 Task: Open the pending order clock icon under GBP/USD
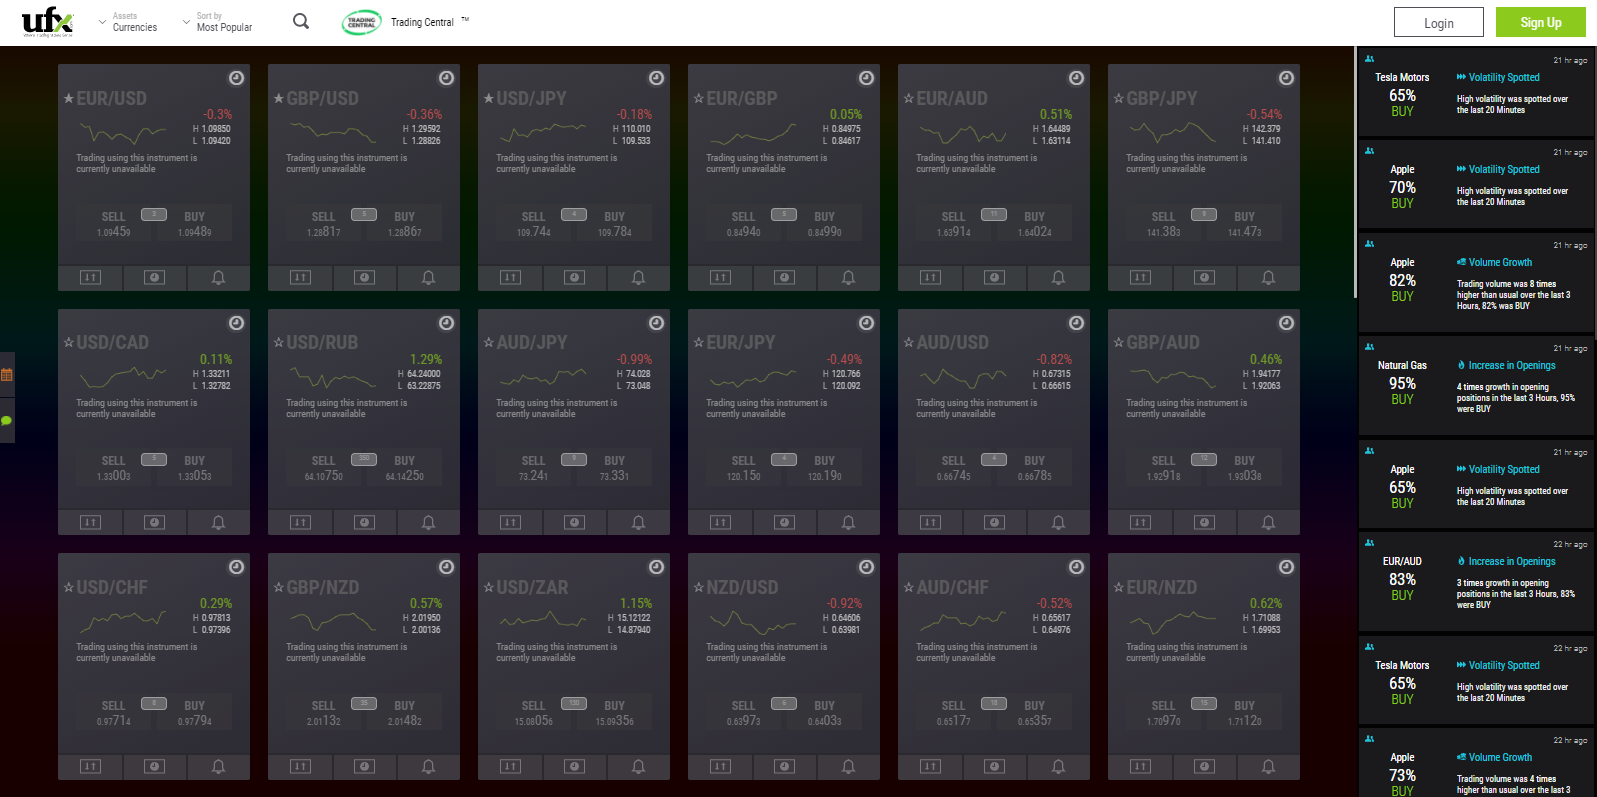point(364,277)
